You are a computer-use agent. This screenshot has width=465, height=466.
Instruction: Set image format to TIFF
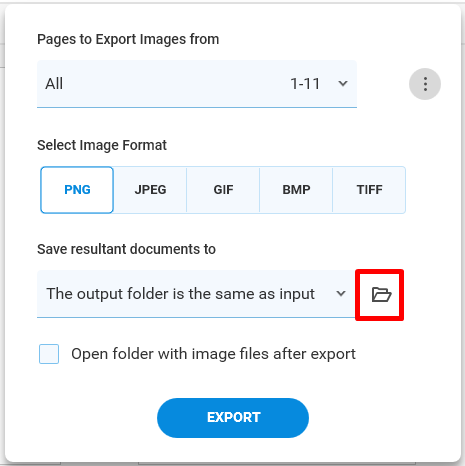369,190
